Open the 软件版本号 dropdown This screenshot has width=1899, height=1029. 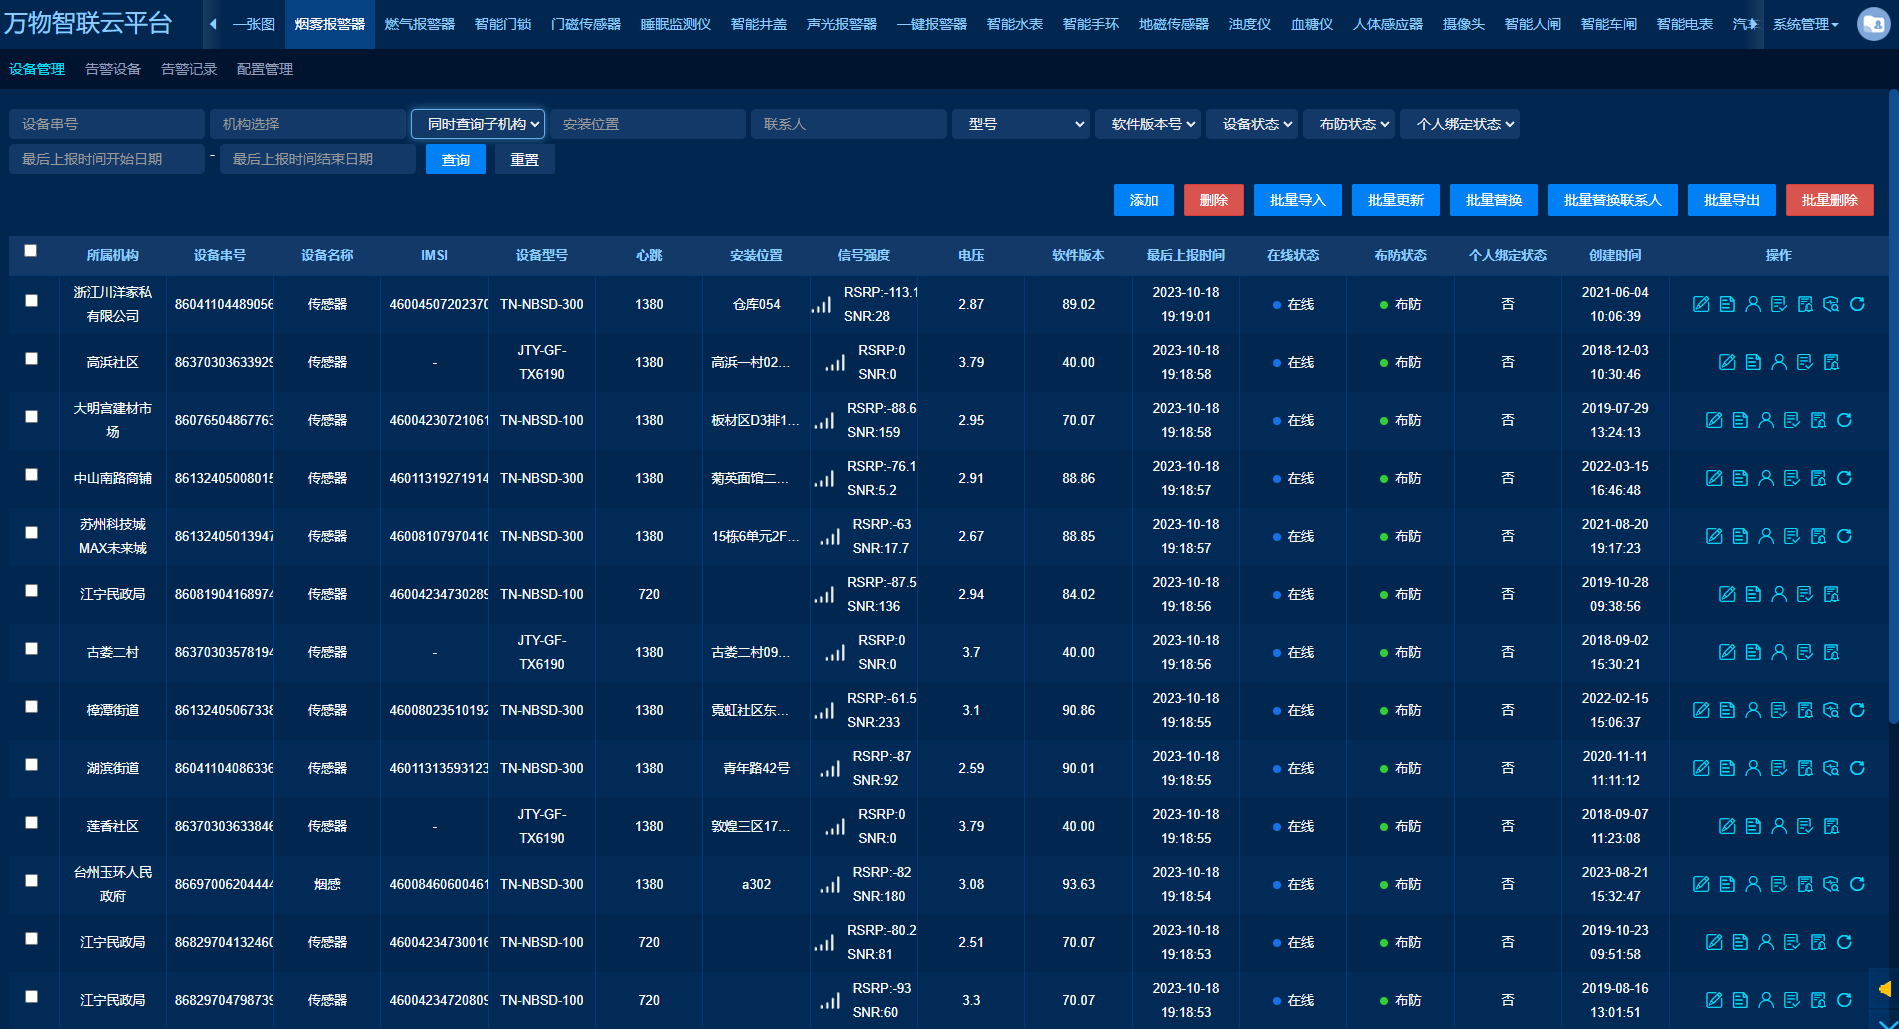1148,124
